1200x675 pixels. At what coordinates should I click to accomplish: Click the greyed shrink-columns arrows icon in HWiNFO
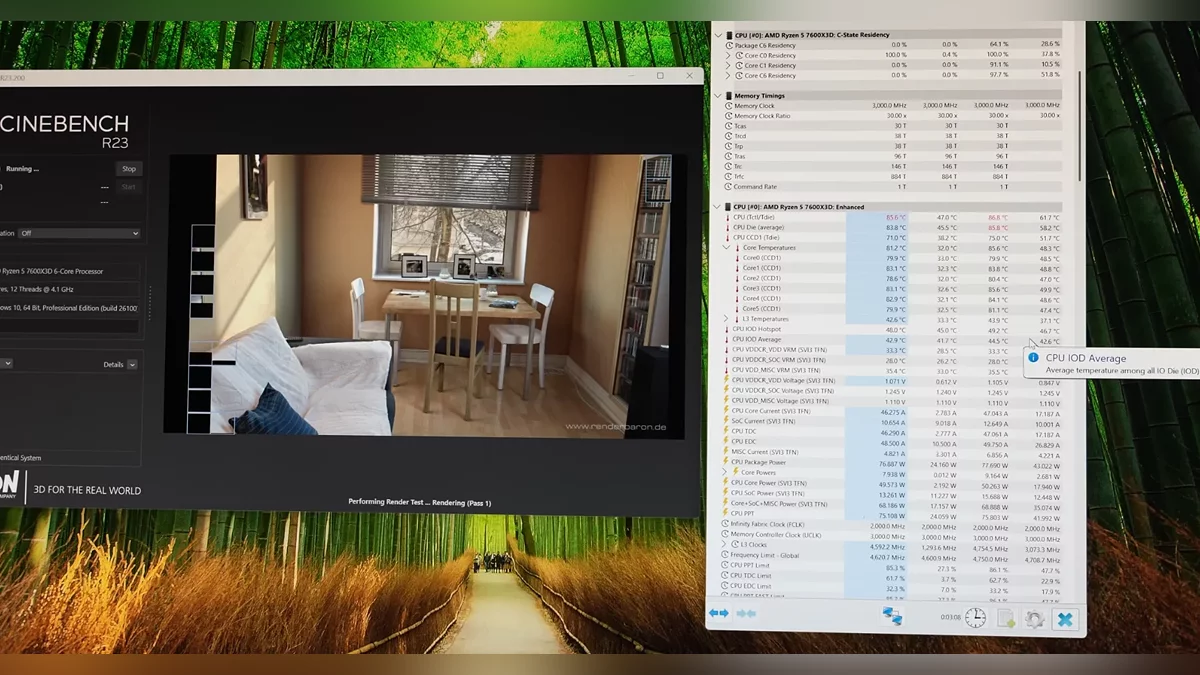[746, 613]
